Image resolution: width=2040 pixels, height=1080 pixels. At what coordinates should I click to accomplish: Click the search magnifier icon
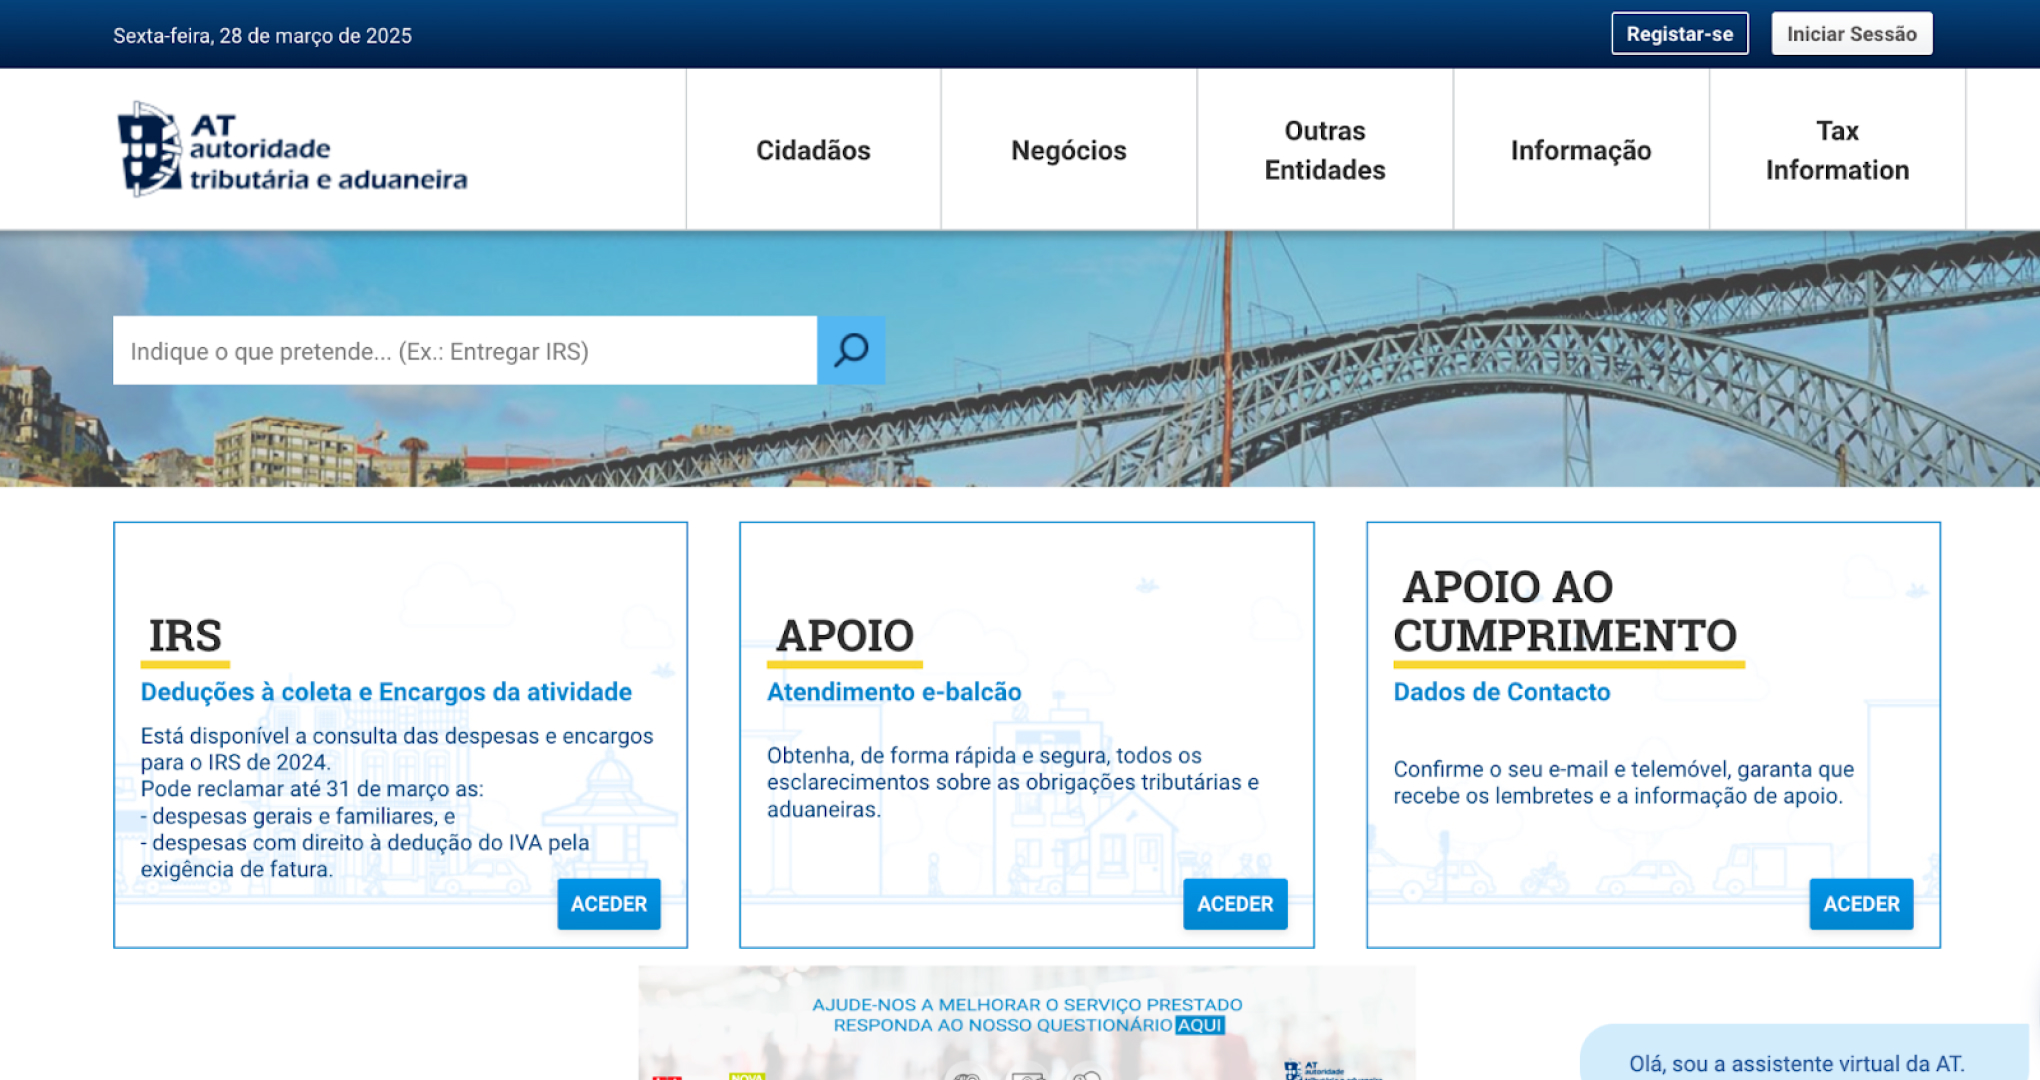coord(850,350)
